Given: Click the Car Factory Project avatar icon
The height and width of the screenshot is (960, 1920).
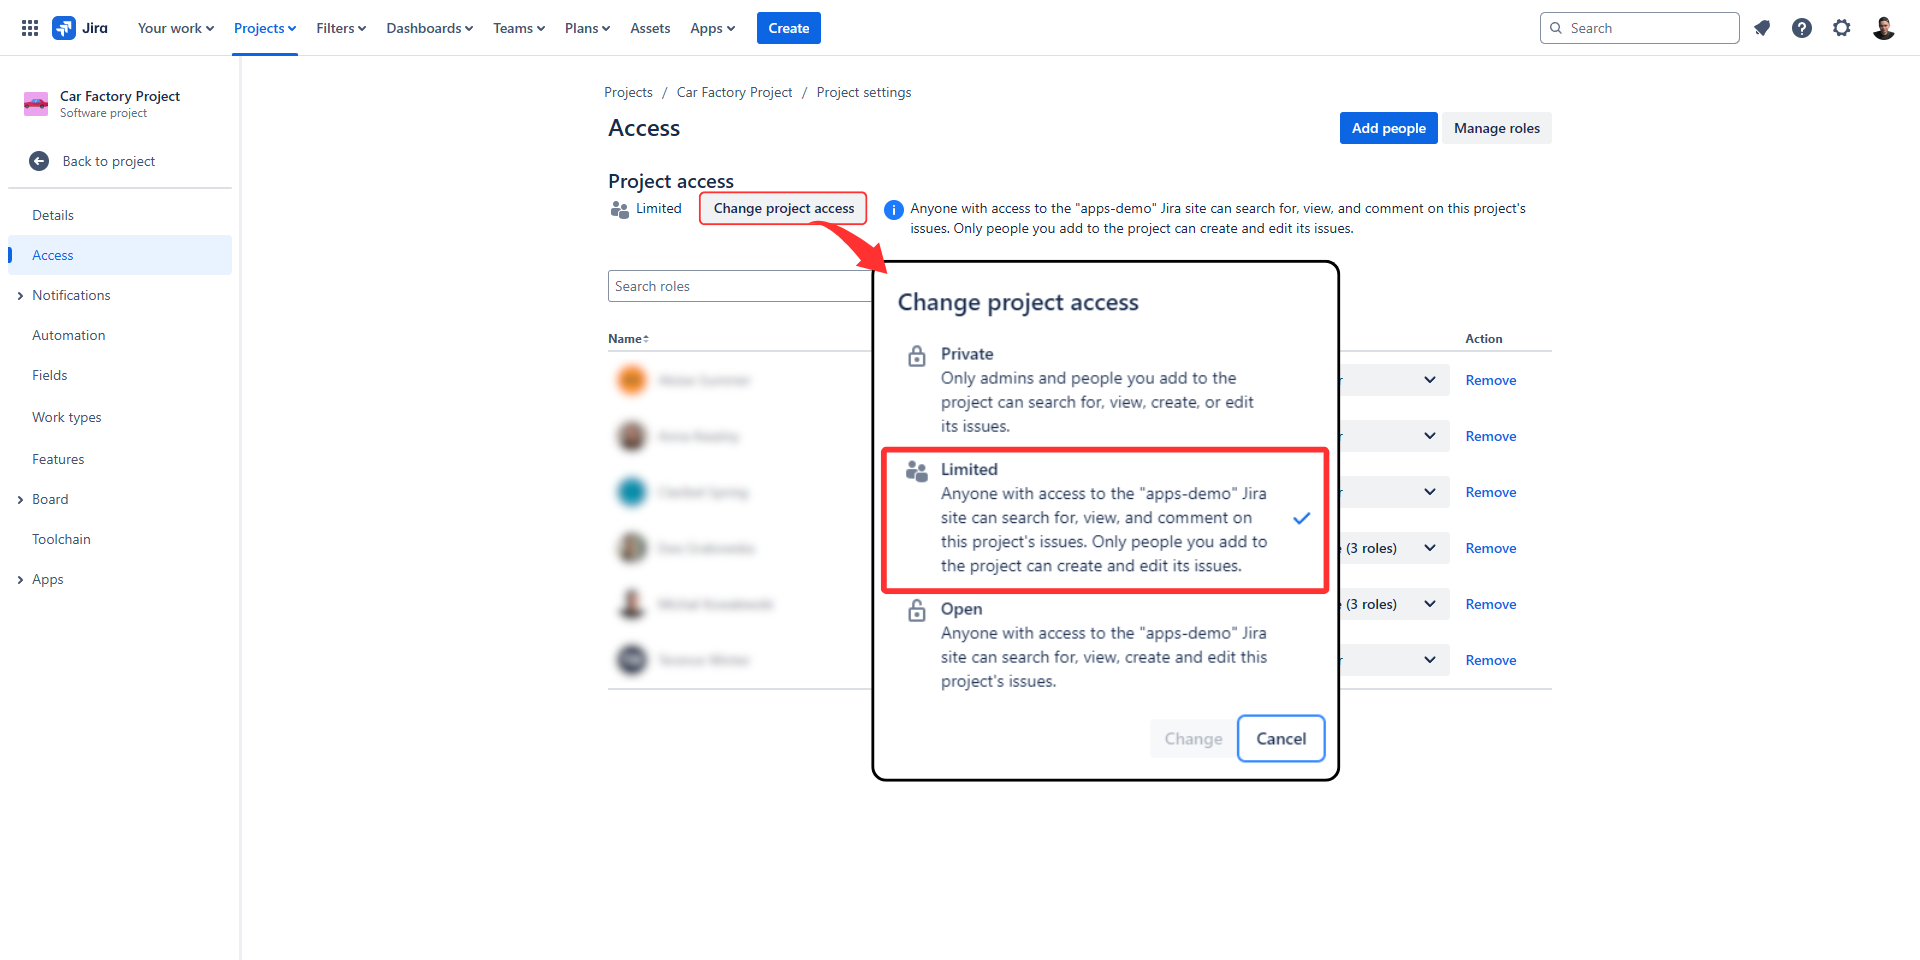Looking at the screenshot, I should coord(36,104).
